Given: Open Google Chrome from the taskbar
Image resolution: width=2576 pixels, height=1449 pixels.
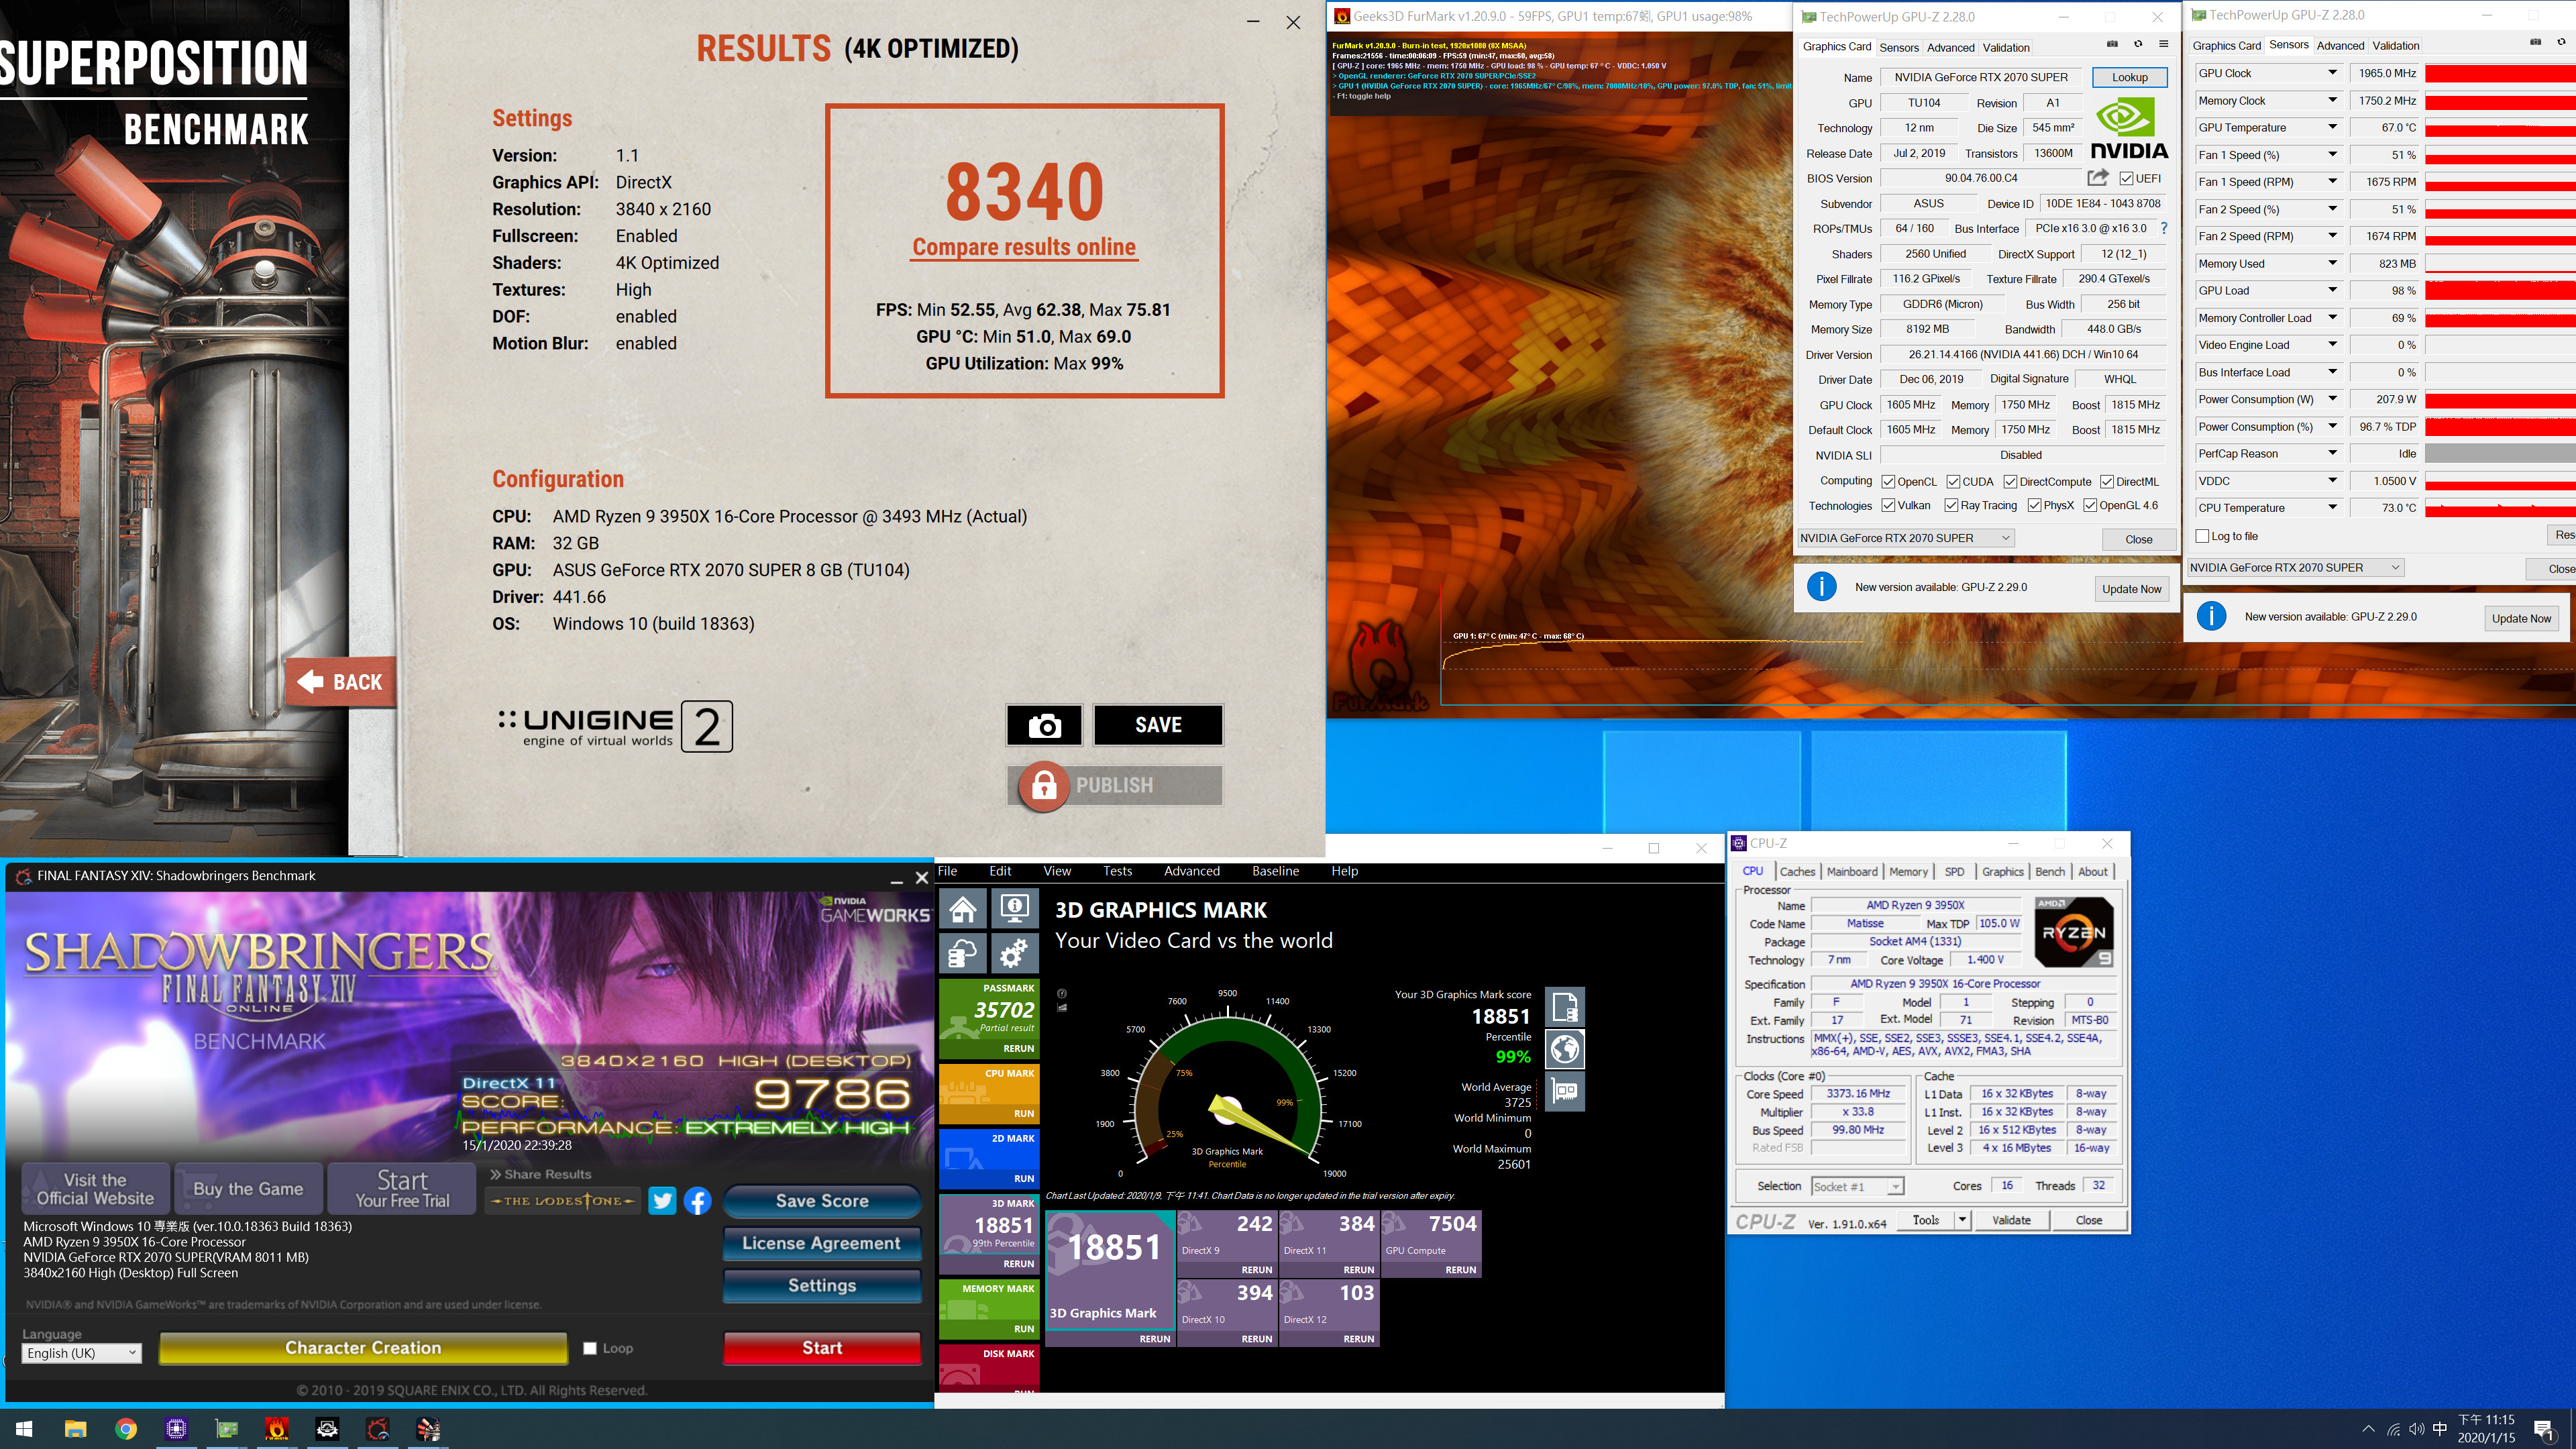Looking at the screenshot, I should pos(126,1429).
